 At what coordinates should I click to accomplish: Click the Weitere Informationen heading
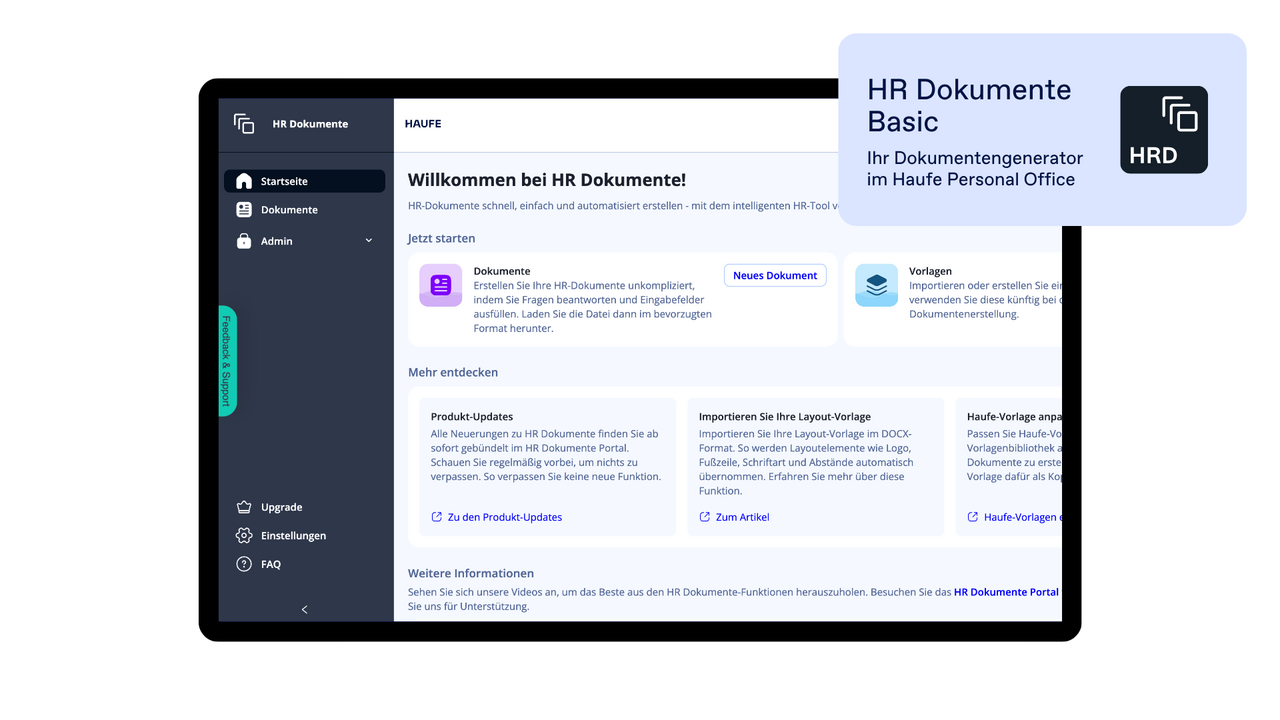tap(471, 573)
